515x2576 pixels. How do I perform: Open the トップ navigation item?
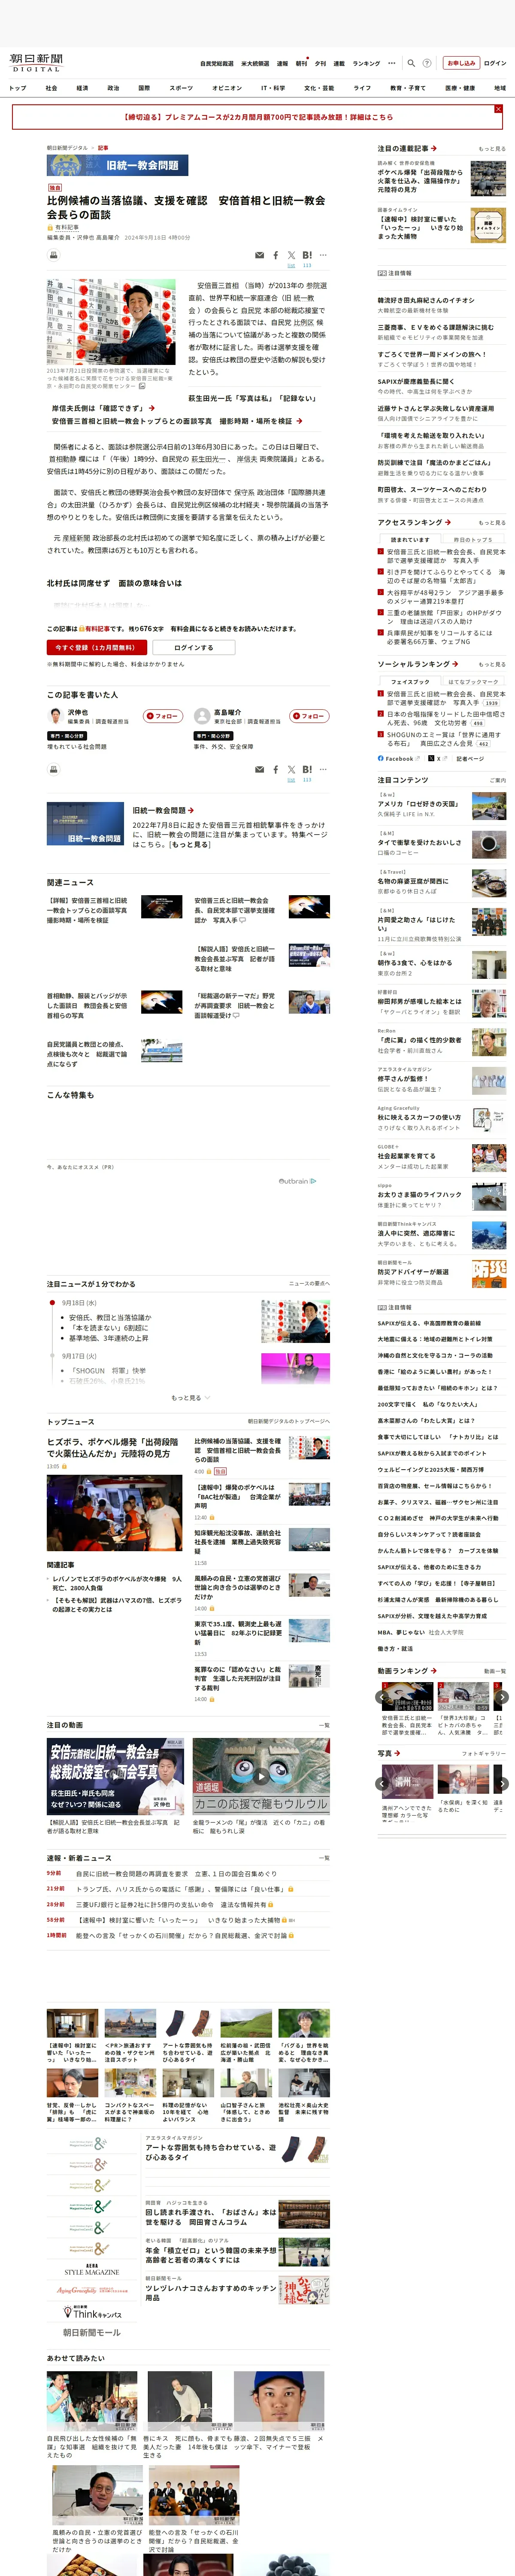click(x=18, y=88)
